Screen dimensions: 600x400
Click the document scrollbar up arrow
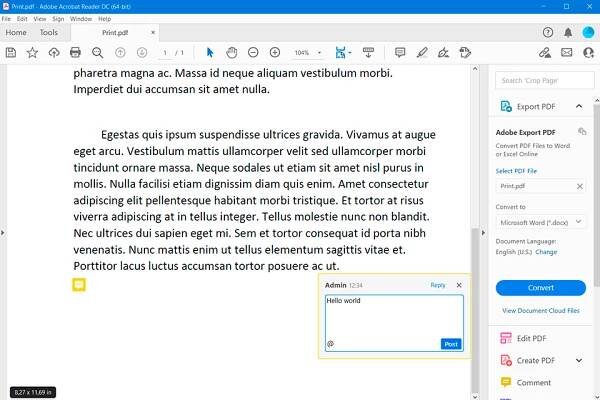click(475, 69)
